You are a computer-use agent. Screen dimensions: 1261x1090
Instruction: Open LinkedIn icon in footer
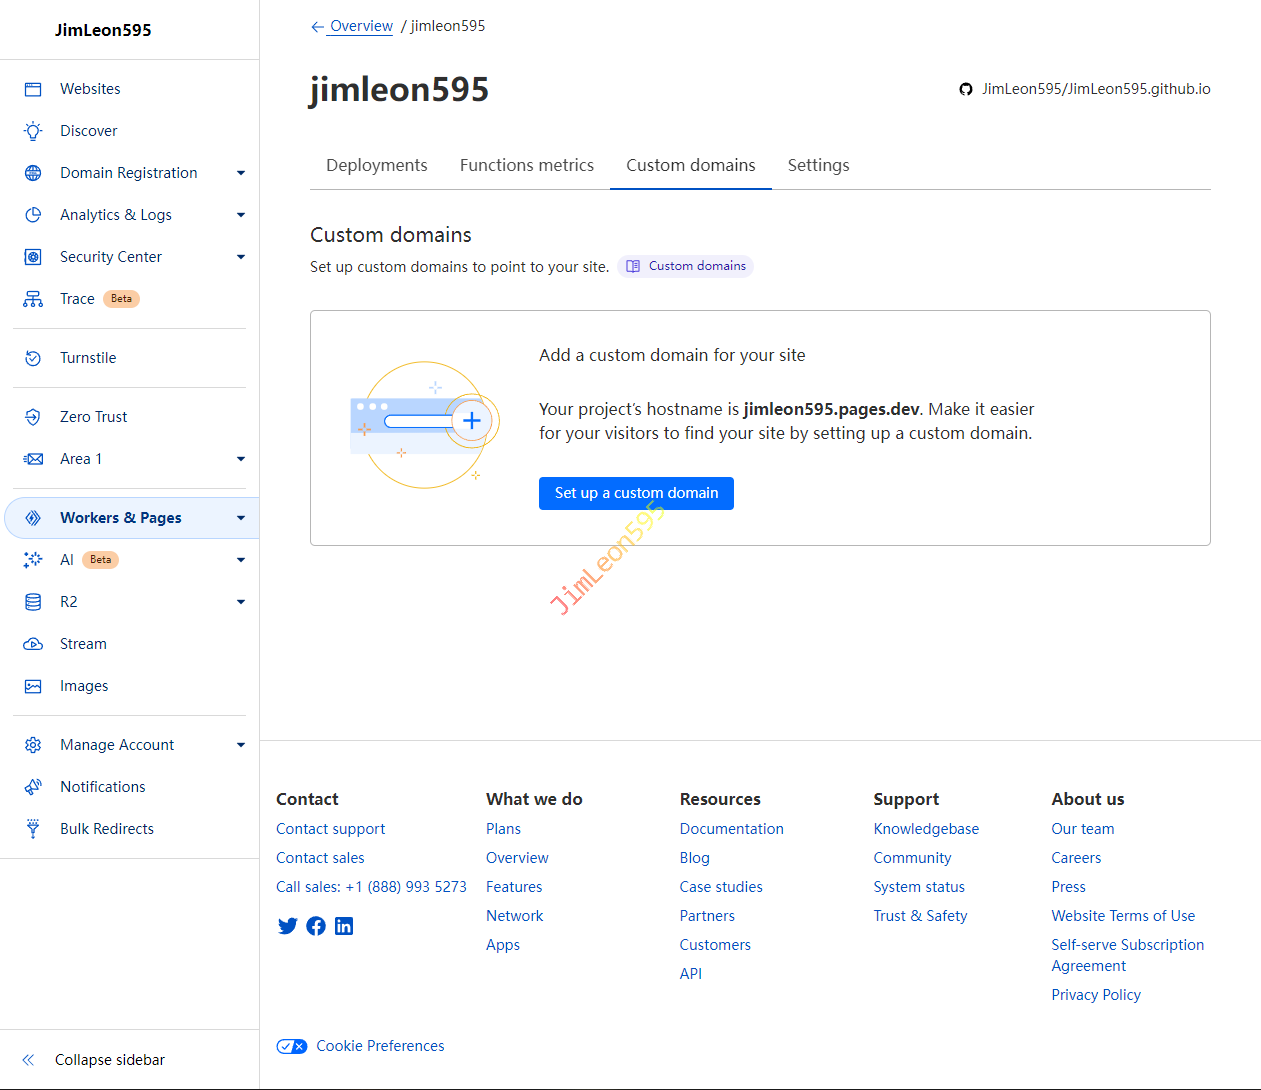tap(344, 926)
